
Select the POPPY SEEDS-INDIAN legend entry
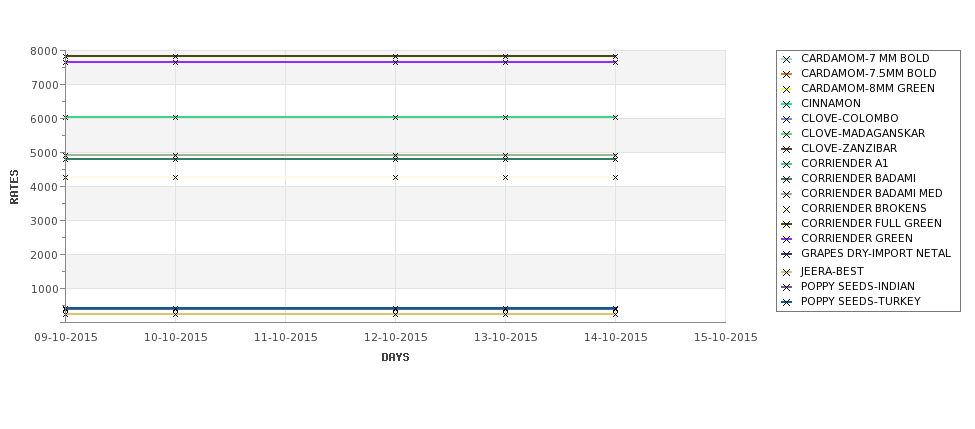pyautogui.click(x=857, y=286)
